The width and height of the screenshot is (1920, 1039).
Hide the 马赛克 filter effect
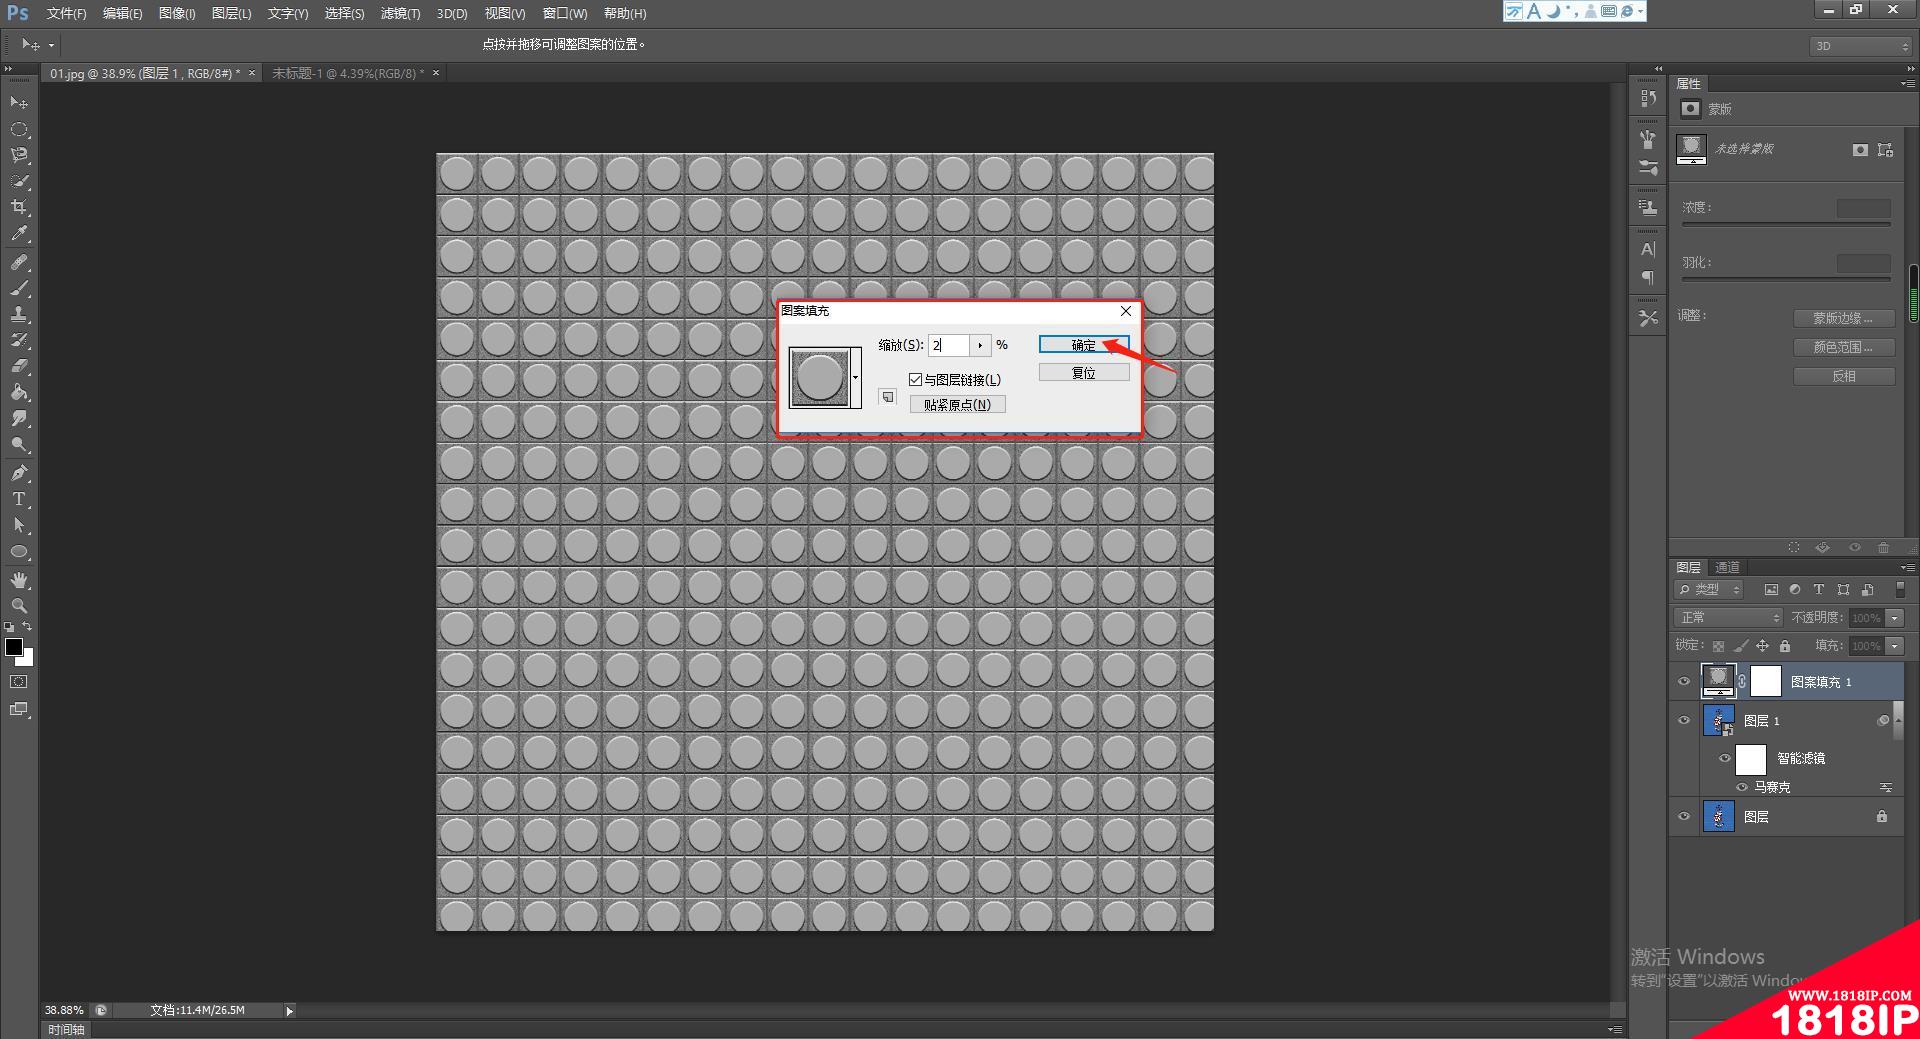pyautogui.click(x=1741, y=787)
